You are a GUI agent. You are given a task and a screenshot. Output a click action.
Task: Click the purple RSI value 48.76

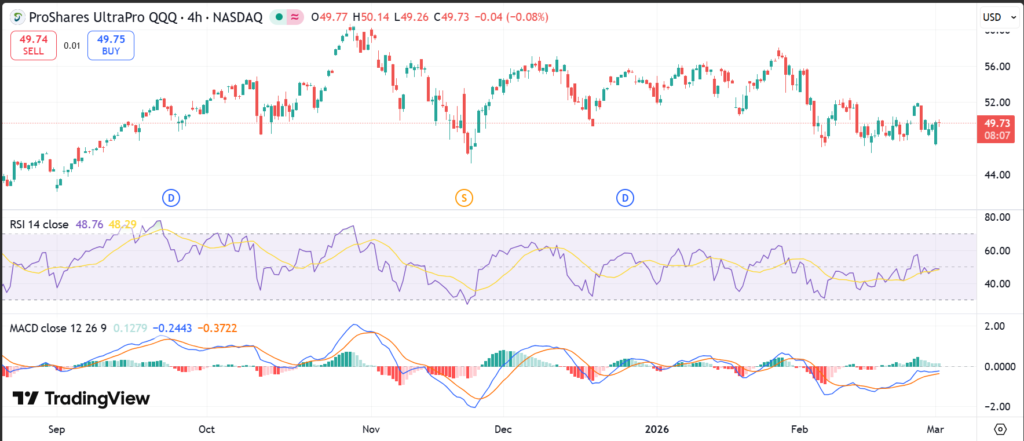pos(89,225)
